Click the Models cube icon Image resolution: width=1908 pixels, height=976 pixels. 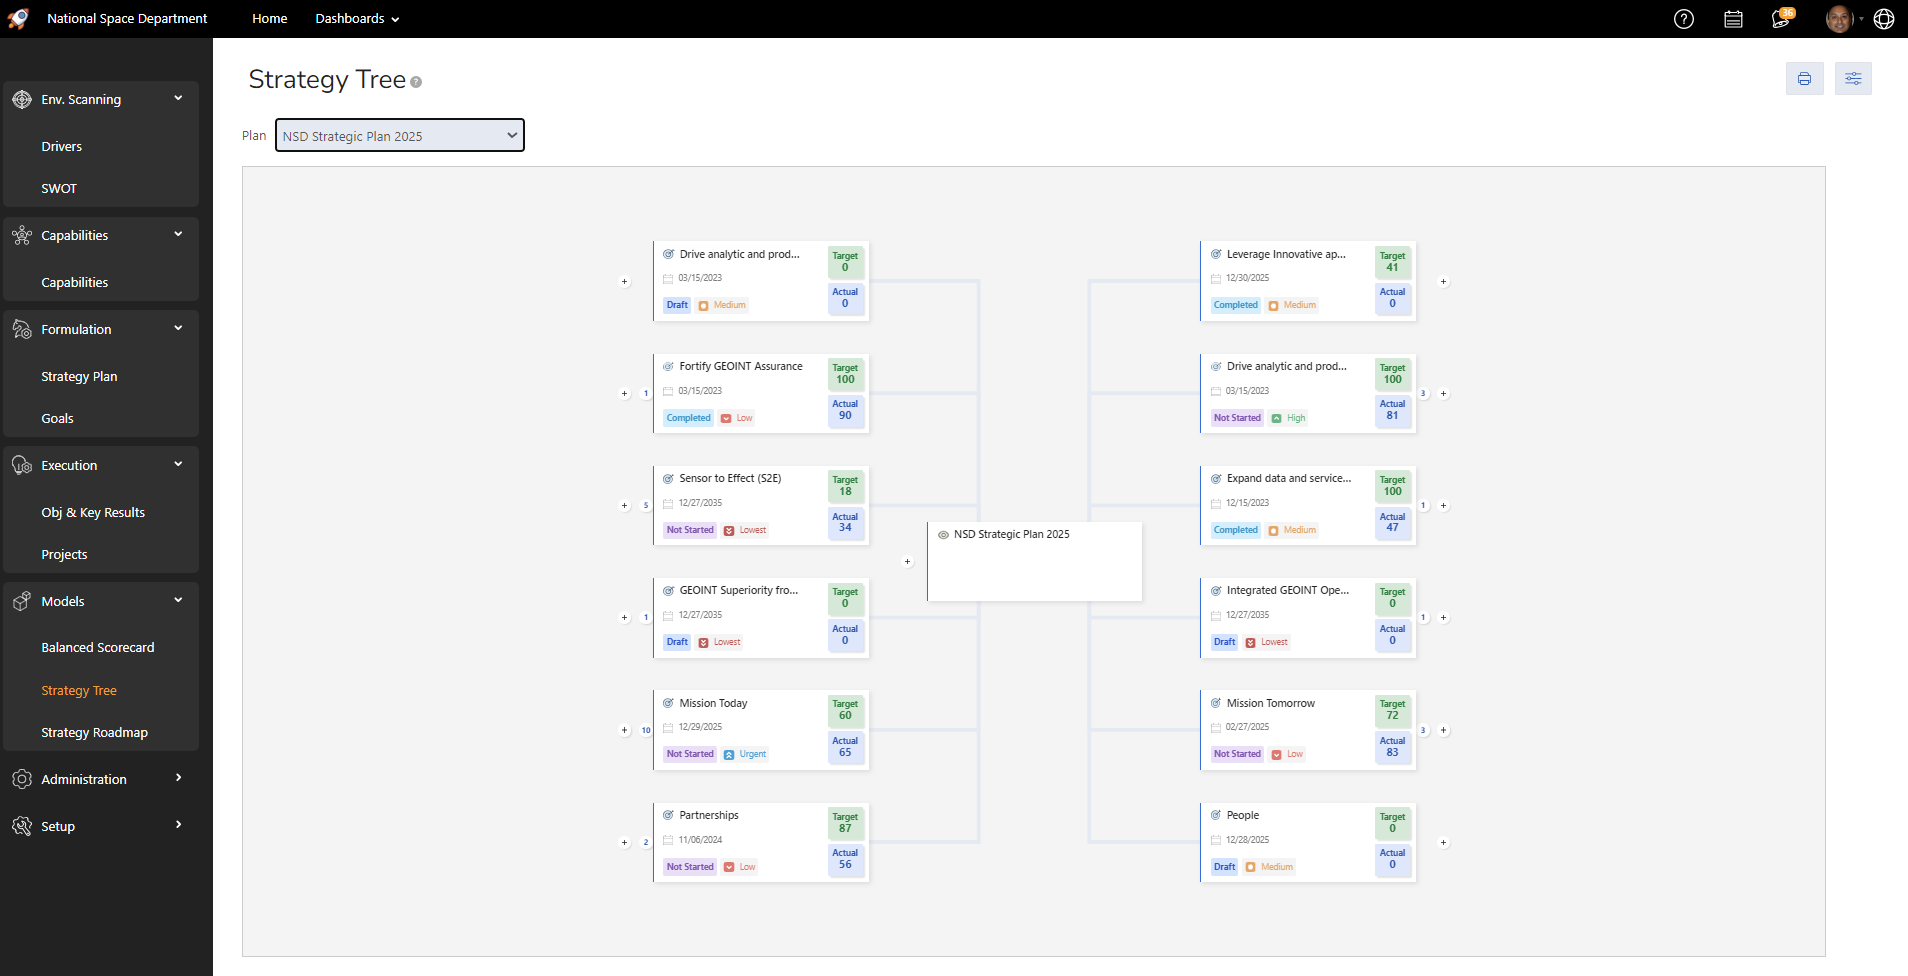tap(22, 600)
